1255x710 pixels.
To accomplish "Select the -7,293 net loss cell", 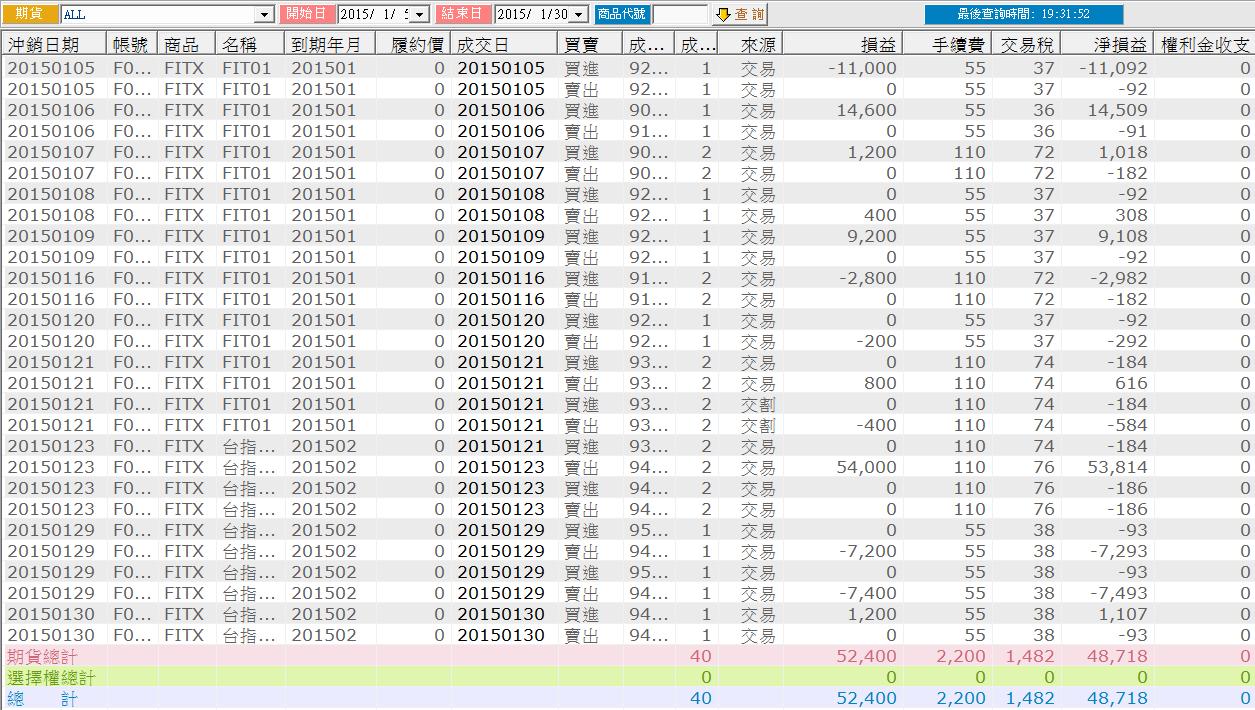I will point(1119,551).
